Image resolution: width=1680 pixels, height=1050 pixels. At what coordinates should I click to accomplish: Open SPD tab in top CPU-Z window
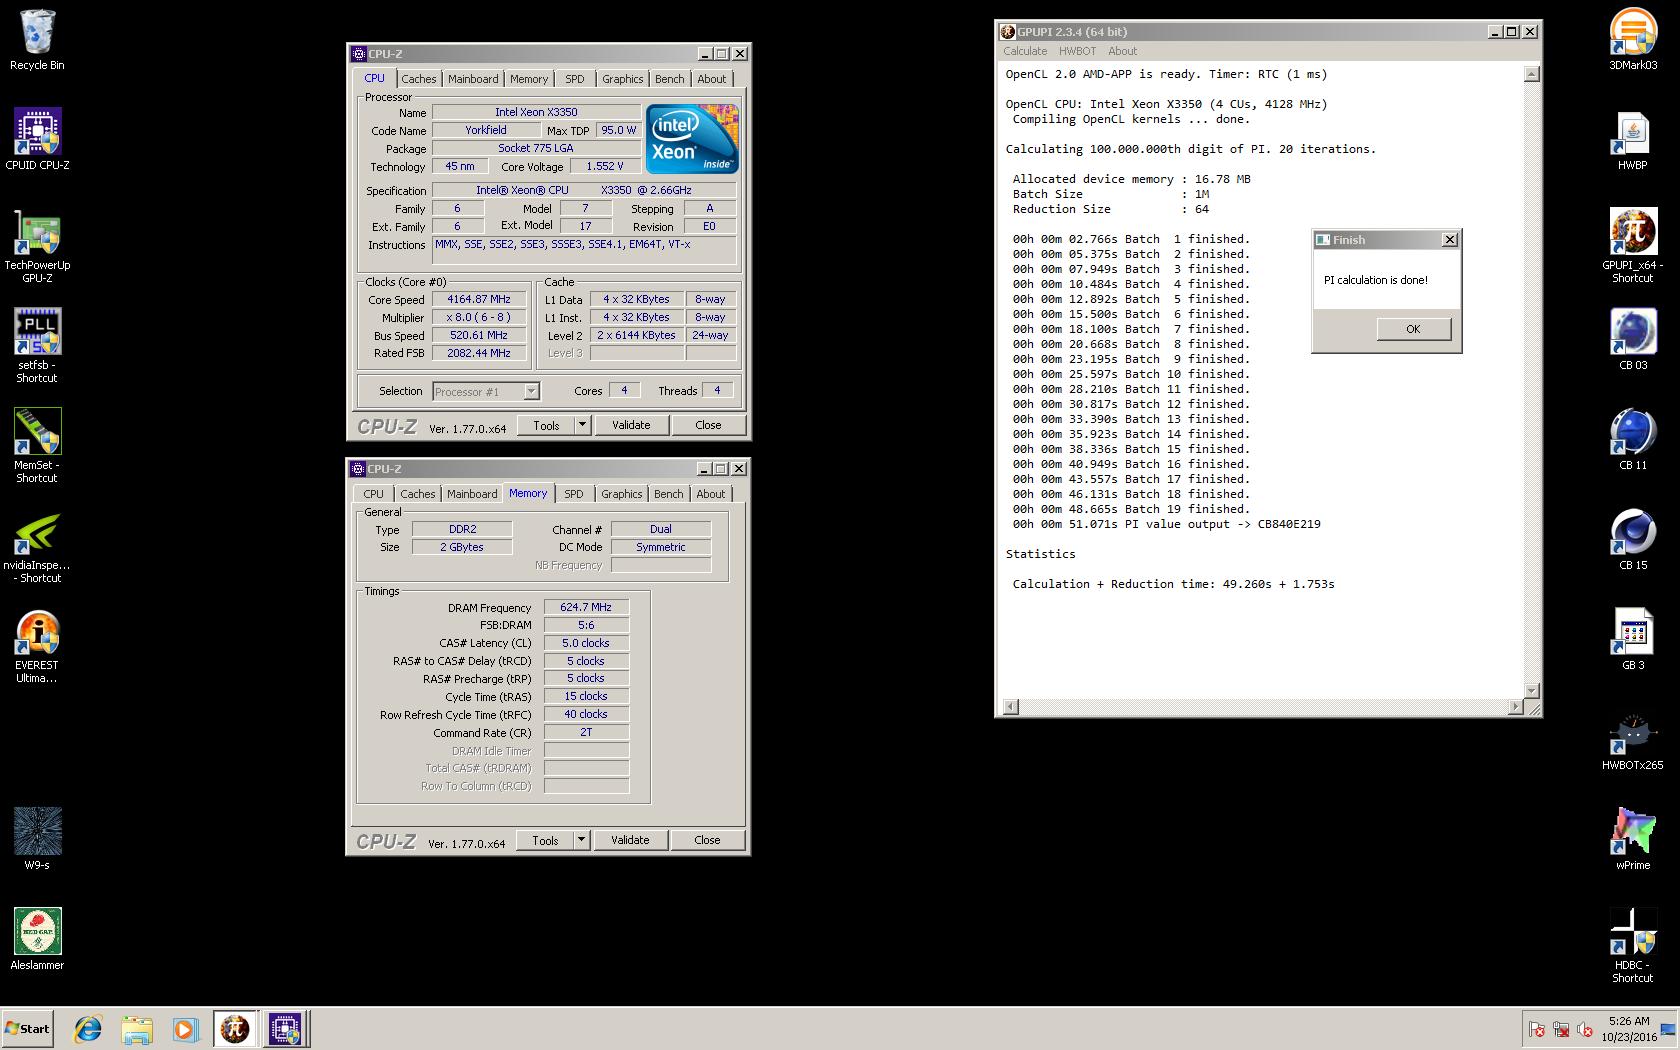575,79
